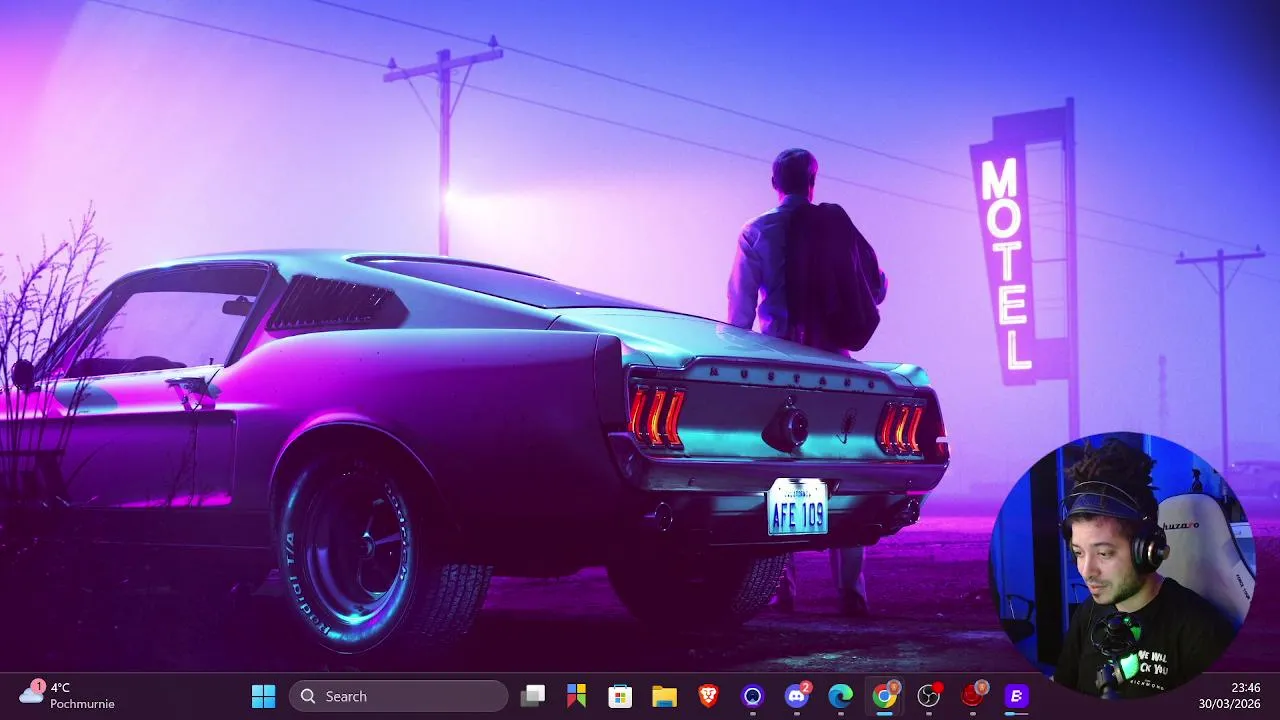Open the Windows Start menu
The image size is (1280, 720).
tap(264, 696)
